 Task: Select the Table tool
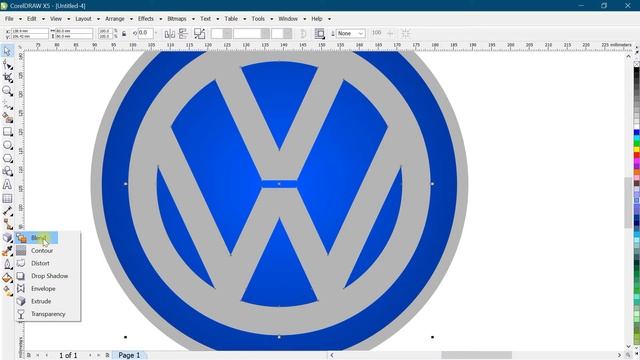pyautogui.click(x=7, y=198)
